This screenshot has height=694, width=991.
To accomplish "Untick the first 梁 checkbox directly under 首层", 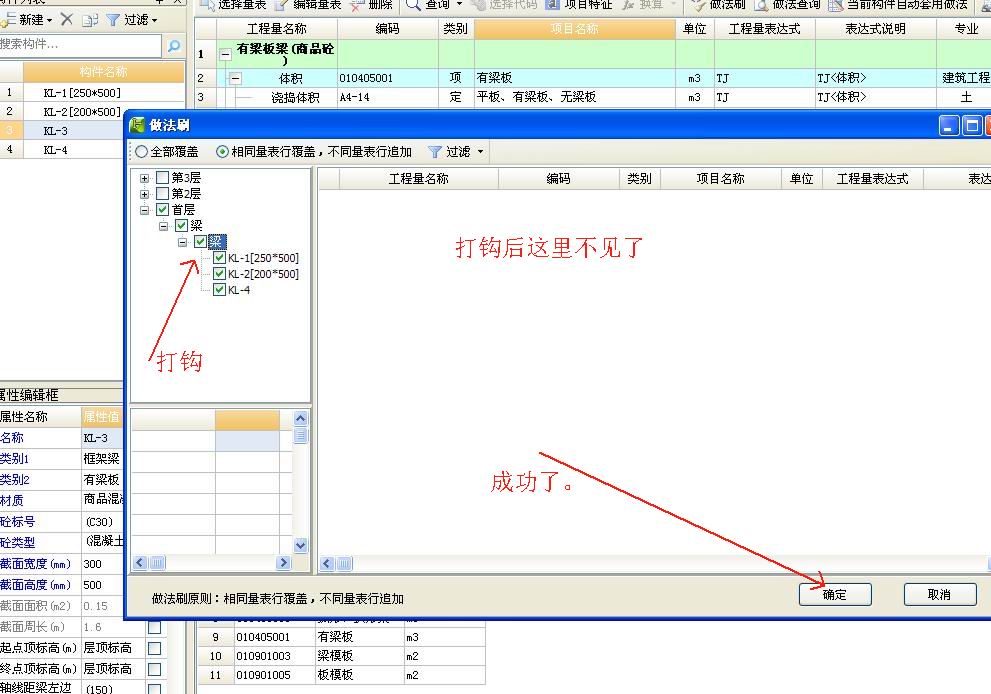I will coord(181,226).
